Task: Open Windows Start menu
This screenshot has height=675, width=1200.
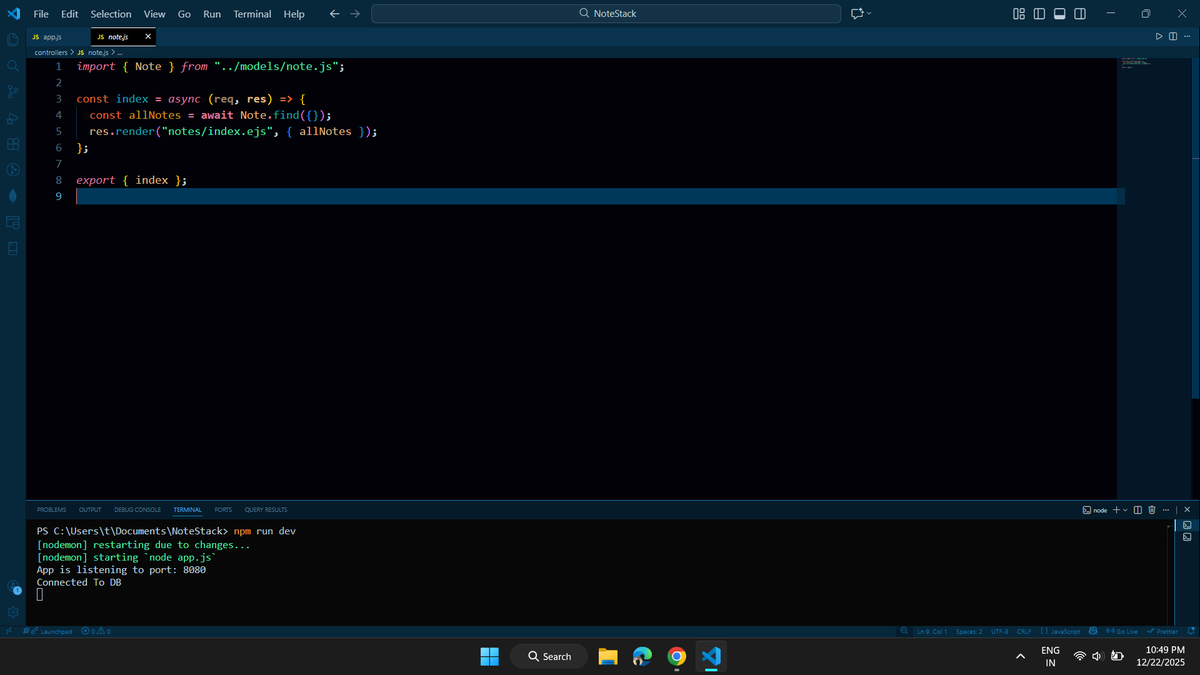Action: coord(489,656)
